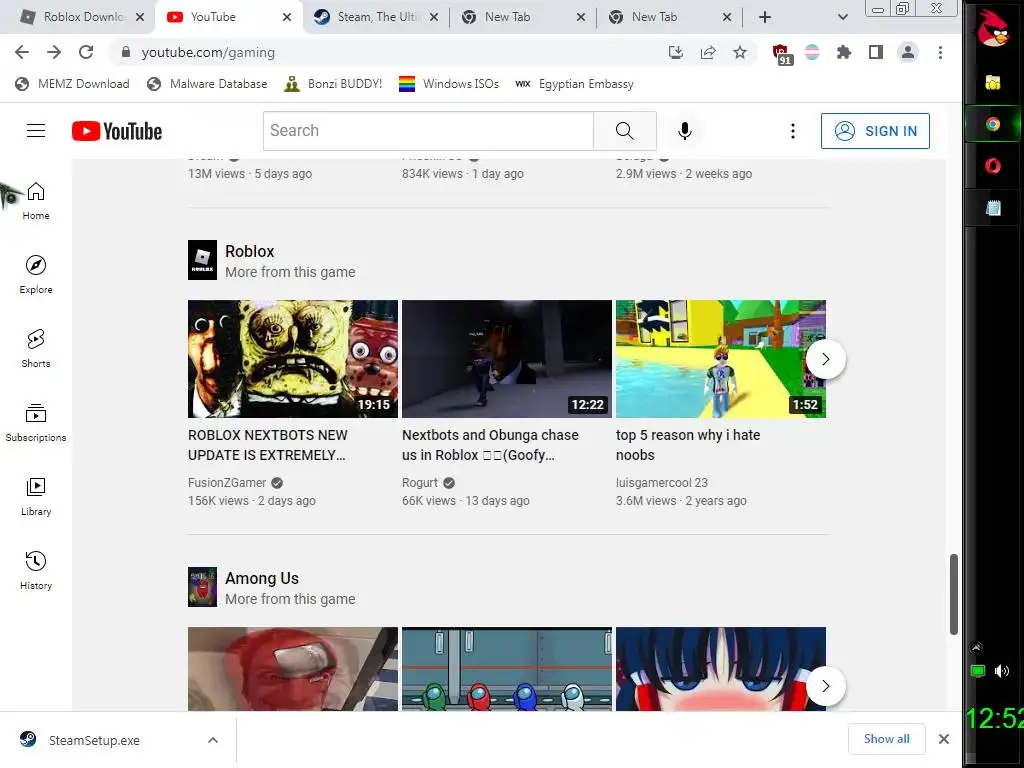Image resolution: width=1024 pixels, height=768 pixels.
Task: Open Chrome three-dot menu
Action: point(940,52)
